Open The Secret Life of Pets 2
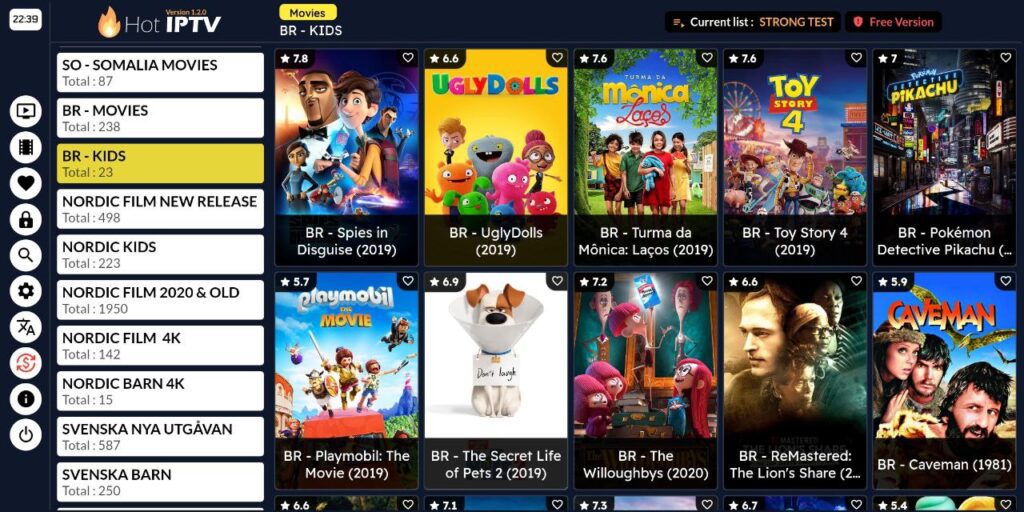Viewport: 1024px width, 512px height. tap(496, 381)
